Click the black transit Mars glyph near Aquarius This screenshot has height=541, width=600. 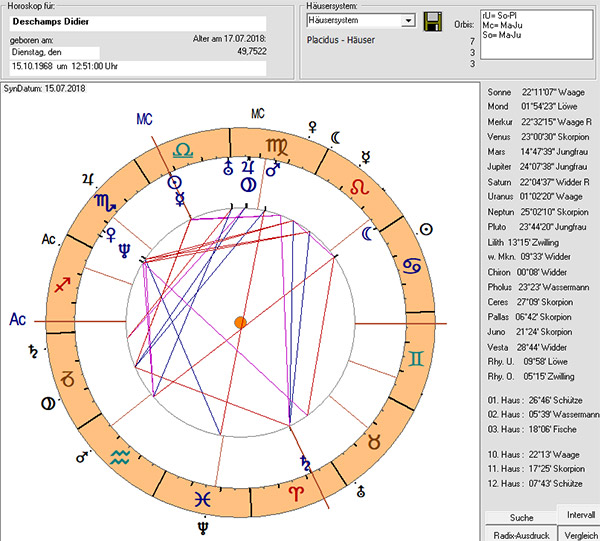click(x=82, y=456)
